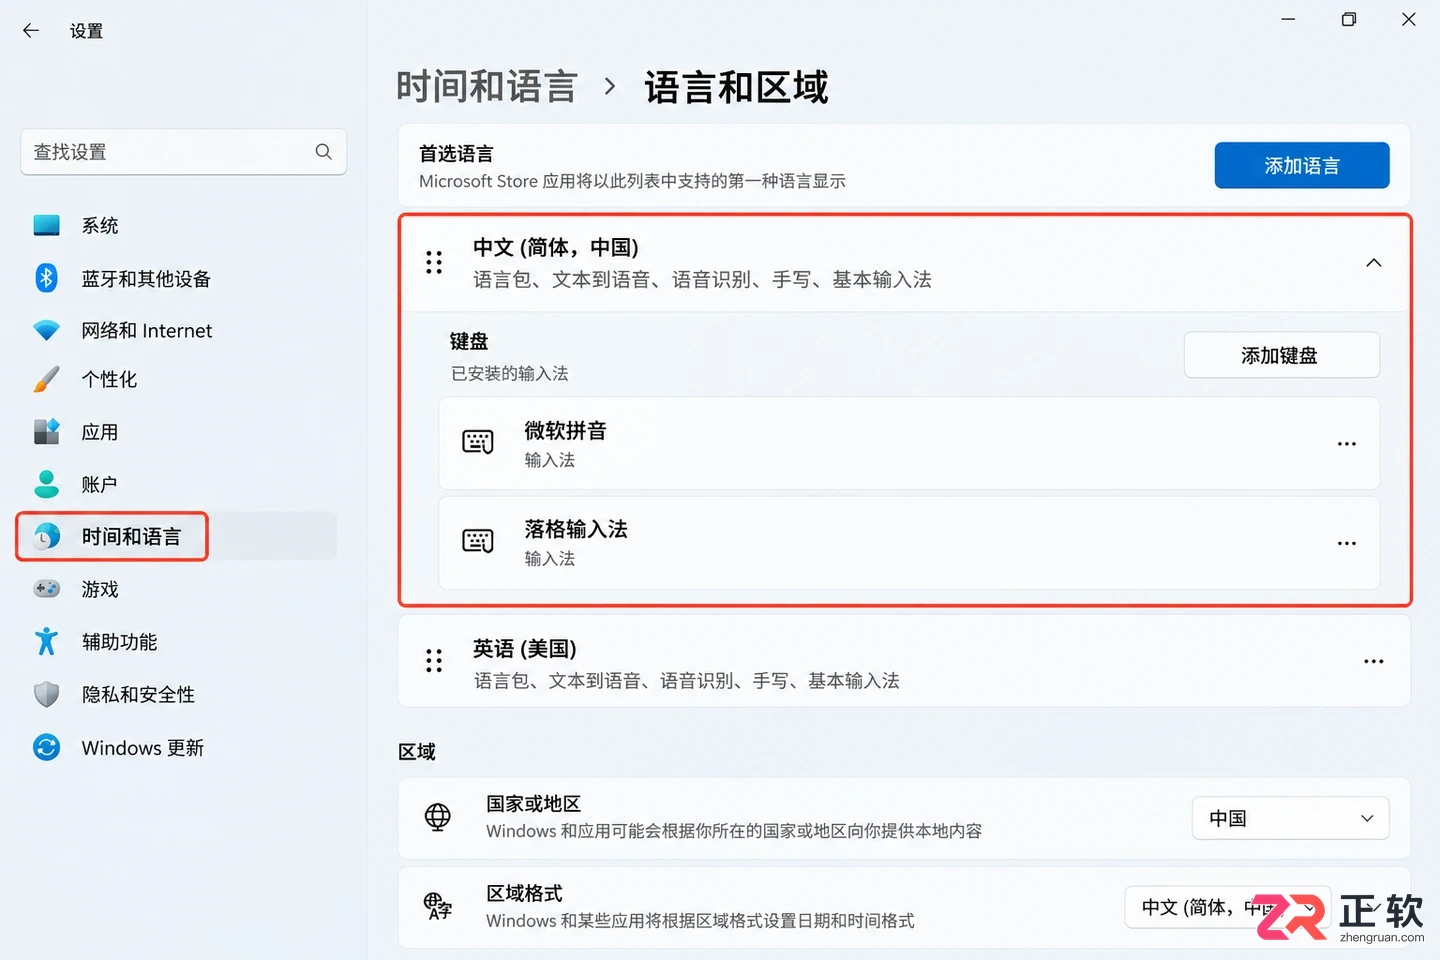The width and height of the screenshot is (1440, 960).
Task: Go back to 时间和语言 via breadcrumb
Action: click(487, 87)
